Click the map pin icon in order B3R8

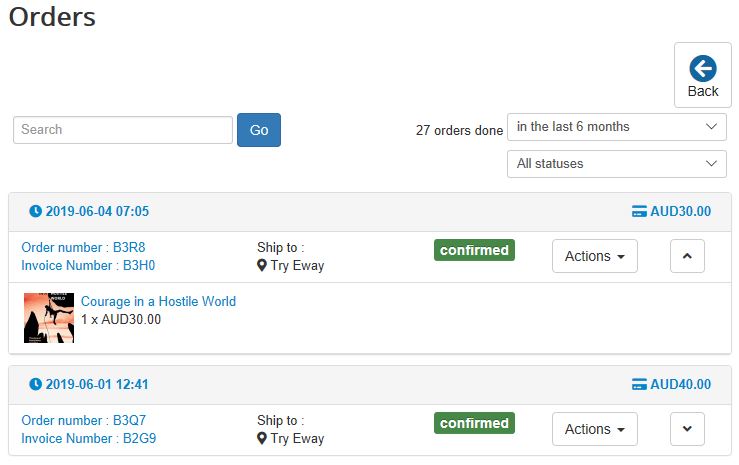pos(262,266)
